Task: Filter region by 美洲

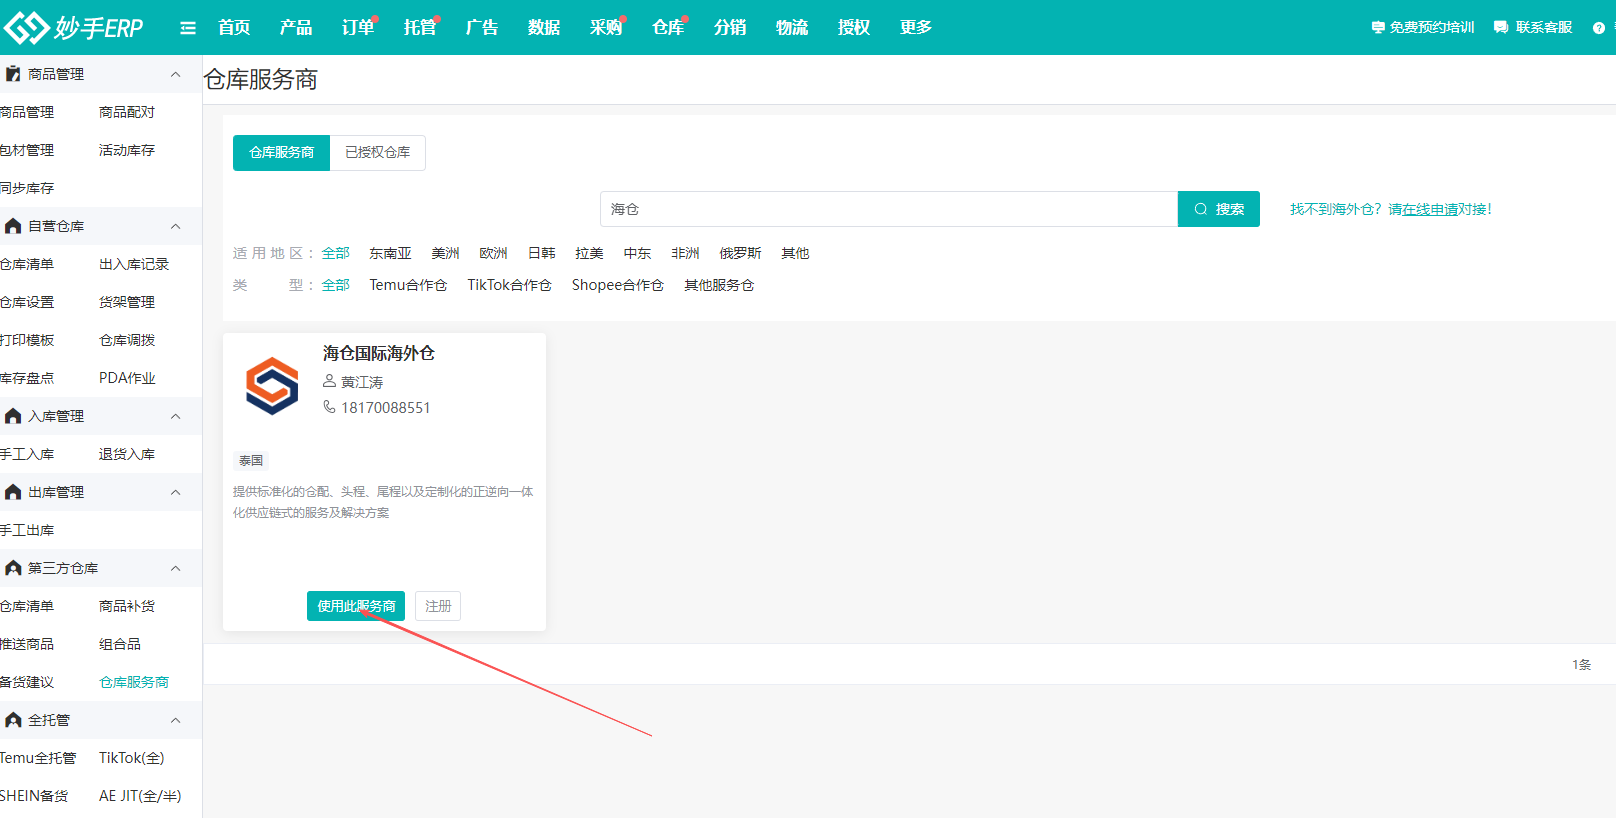Action: [445, 253]
